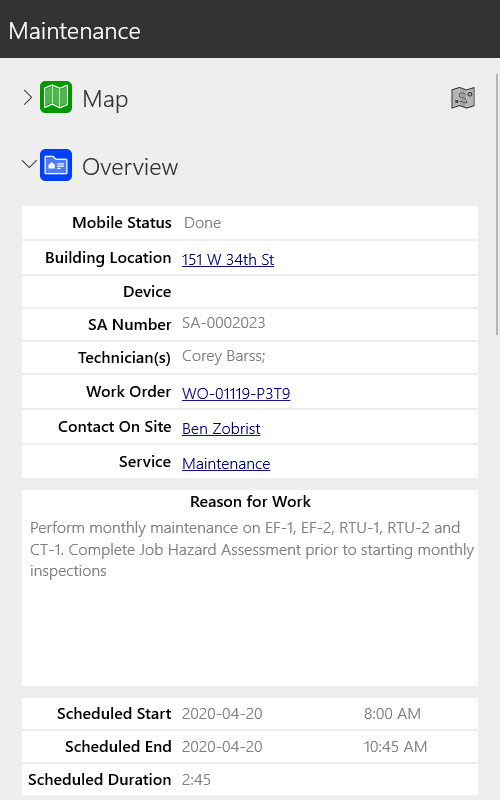Click the Scheduled Start time 8:00 AM
The image size is (500, 800).
tap(392, 713)
